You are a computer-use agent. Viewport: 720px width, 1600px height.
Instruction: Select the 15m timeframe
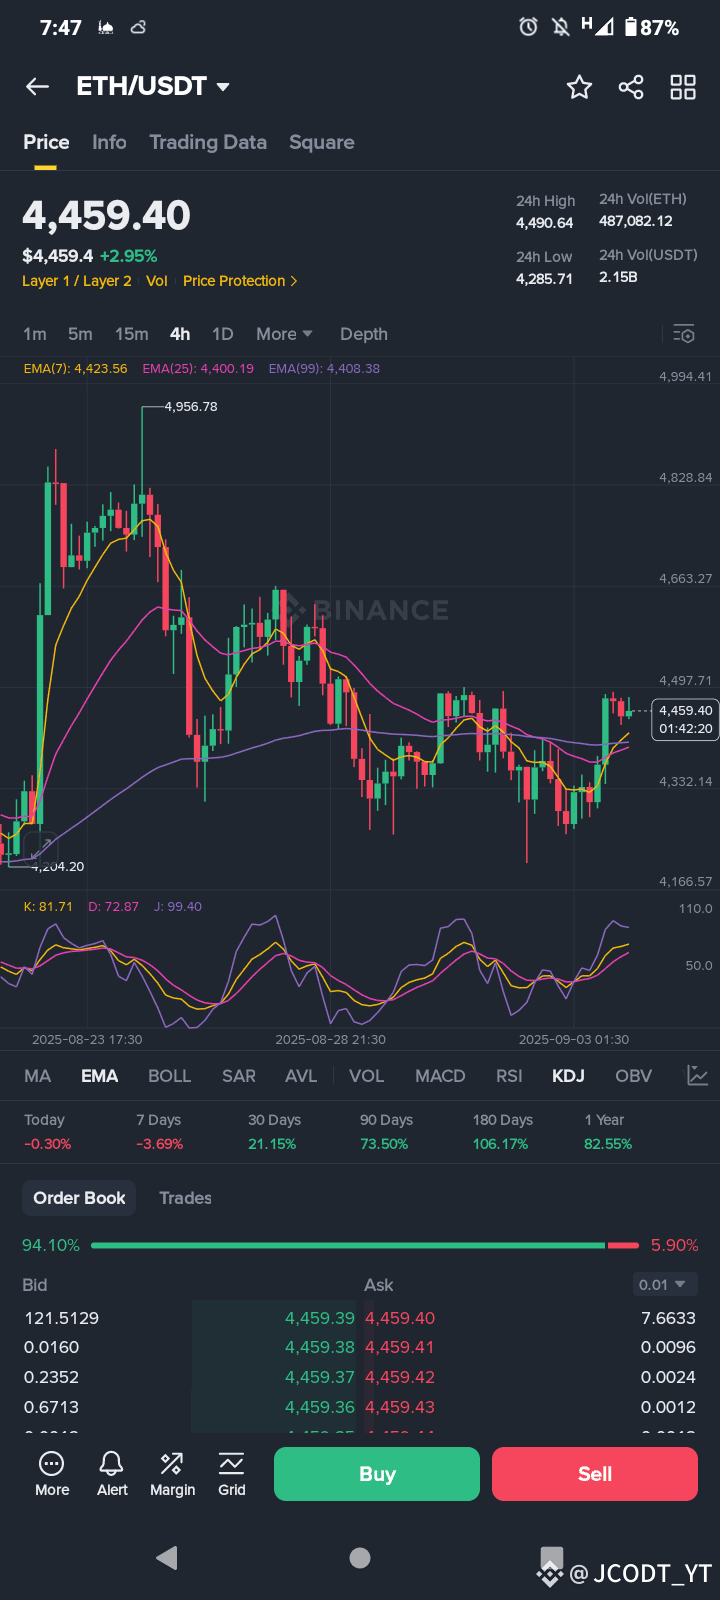[x=131, y=334]
